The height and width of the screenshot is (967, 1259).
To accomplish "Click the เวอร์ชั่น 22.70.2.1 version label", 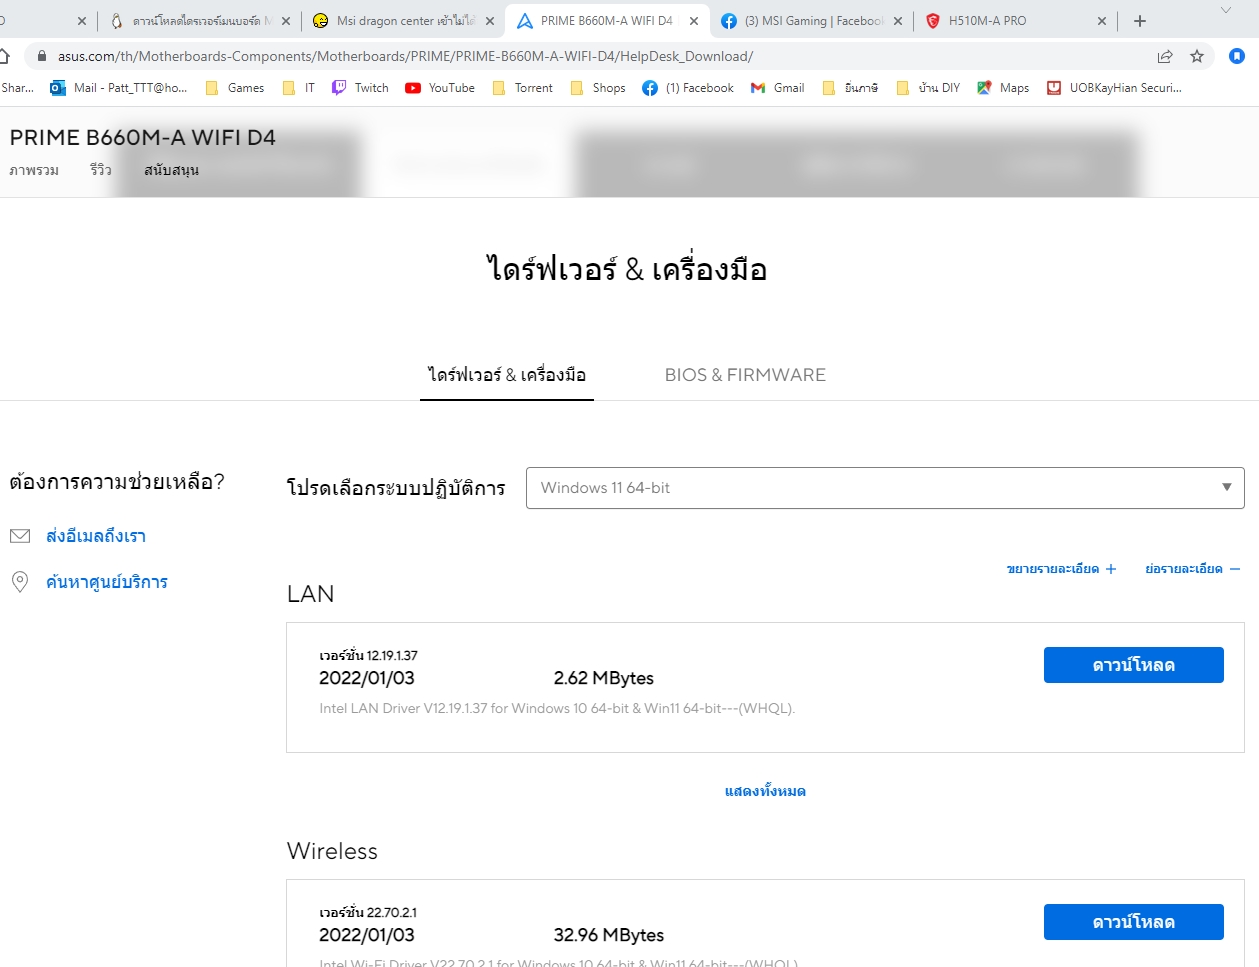I will [x=368, y=912].
